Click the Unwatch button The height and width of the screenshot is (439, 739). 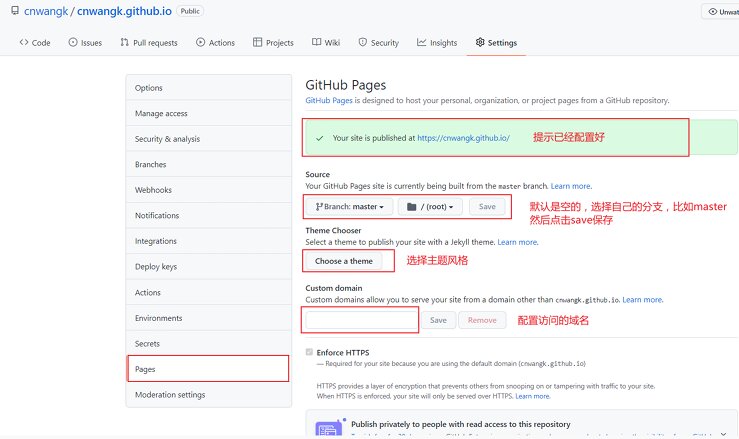[721, 11]
